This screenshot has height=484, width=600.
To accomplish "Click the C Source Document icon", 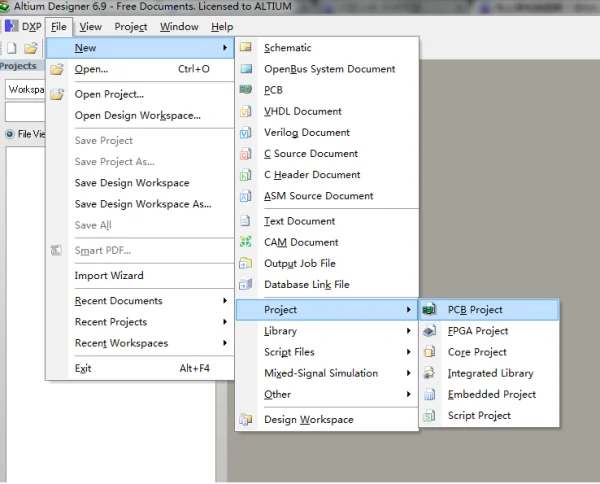I will point(246,153).
